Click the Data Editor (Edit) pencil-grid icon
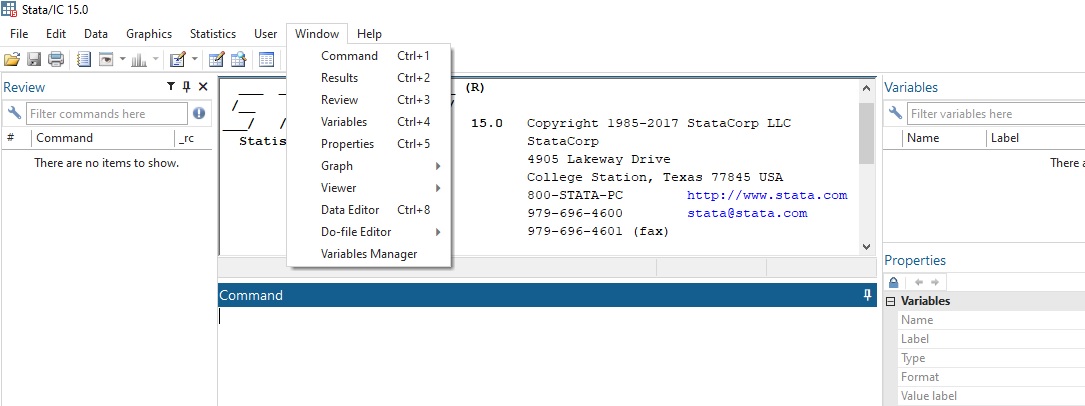Image resolution: width=1085 pixels, height=406 pixels. coord(217,59)
